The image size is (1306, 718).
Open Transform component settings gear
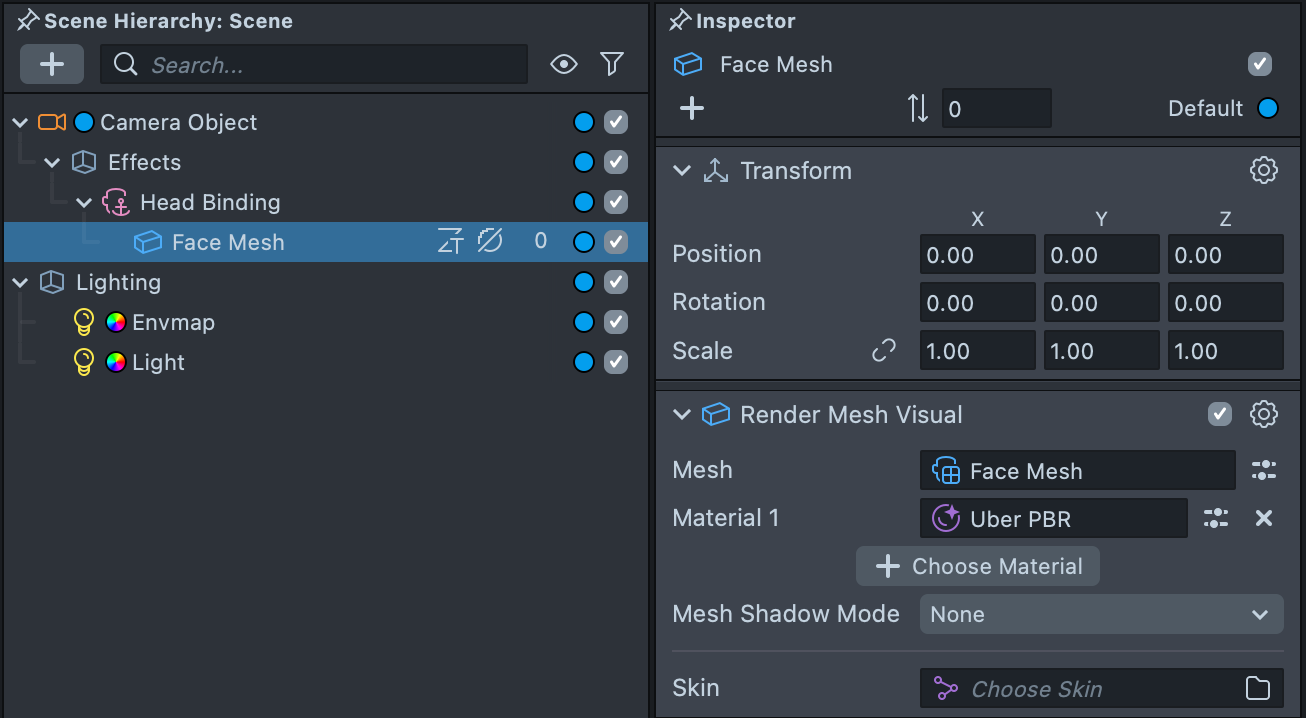[x=1264, y=171]
